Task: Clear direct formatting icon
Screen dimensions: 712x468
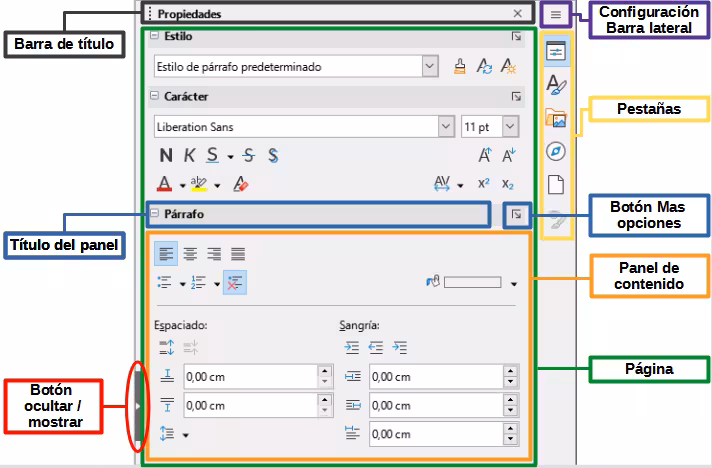Action: 240,184
